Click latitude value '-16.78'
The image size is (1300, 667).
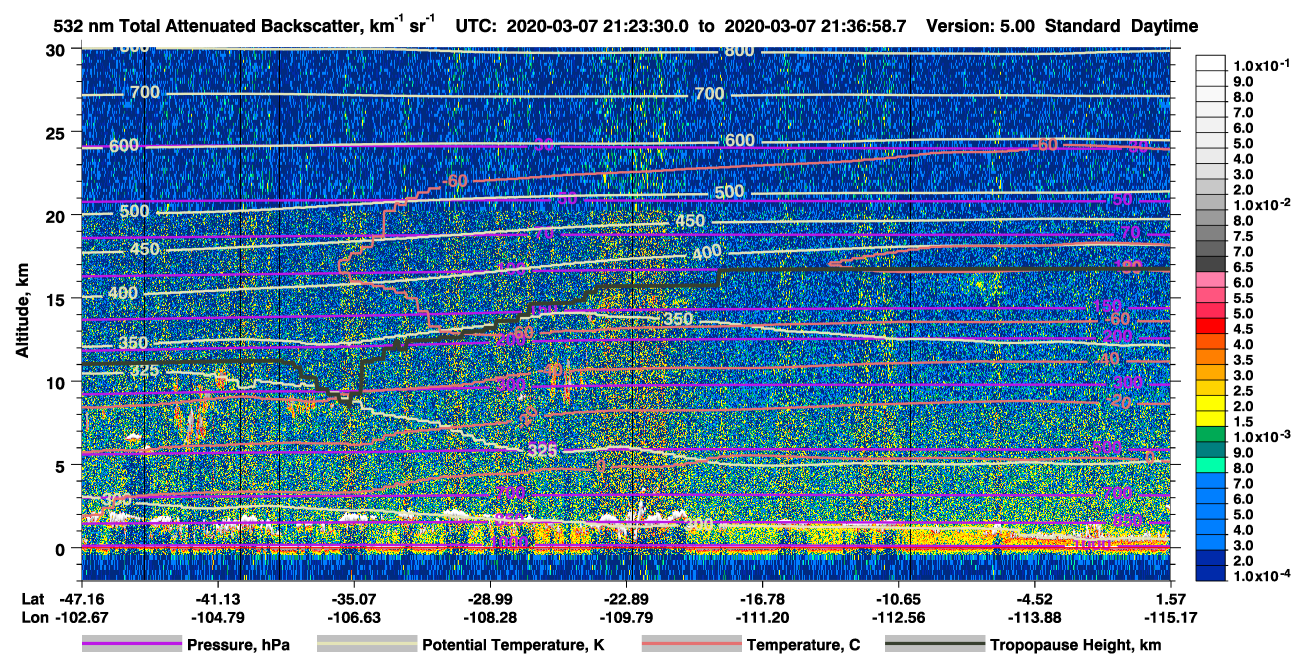click(x=762, y=598)
